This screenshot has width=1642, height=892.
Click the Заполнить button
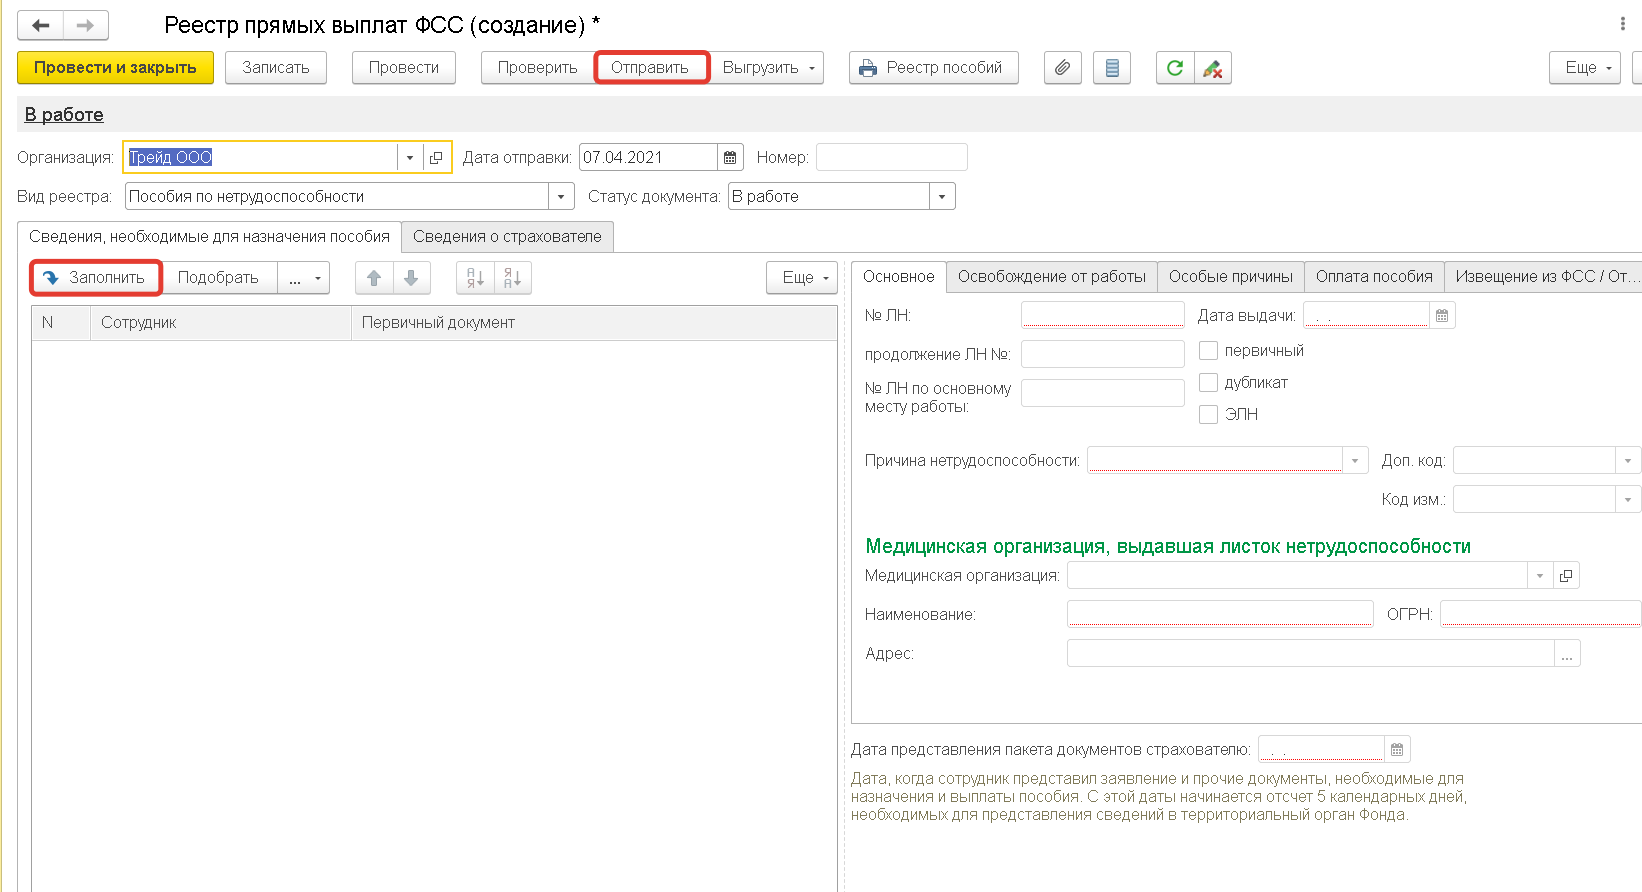click(96, 278)
